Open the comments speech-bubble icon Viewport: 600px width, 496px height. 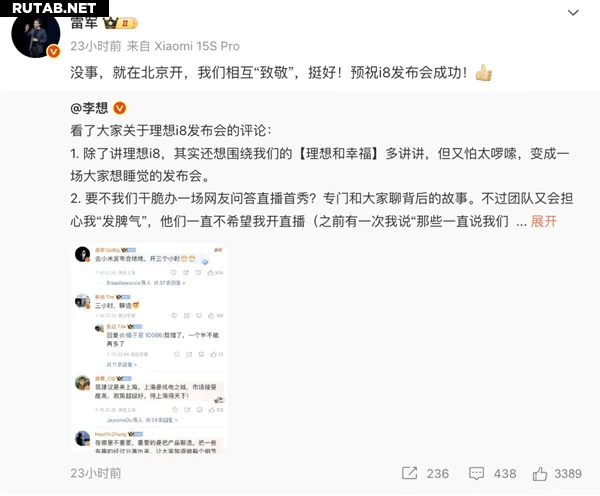[476, 473]
